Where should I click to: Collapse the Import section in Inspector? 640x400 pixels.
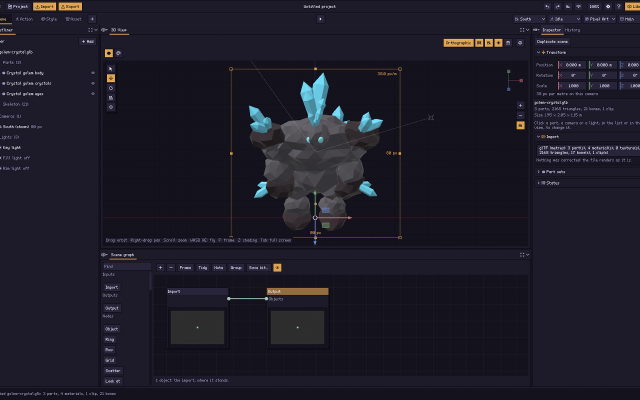click(539, 137)
